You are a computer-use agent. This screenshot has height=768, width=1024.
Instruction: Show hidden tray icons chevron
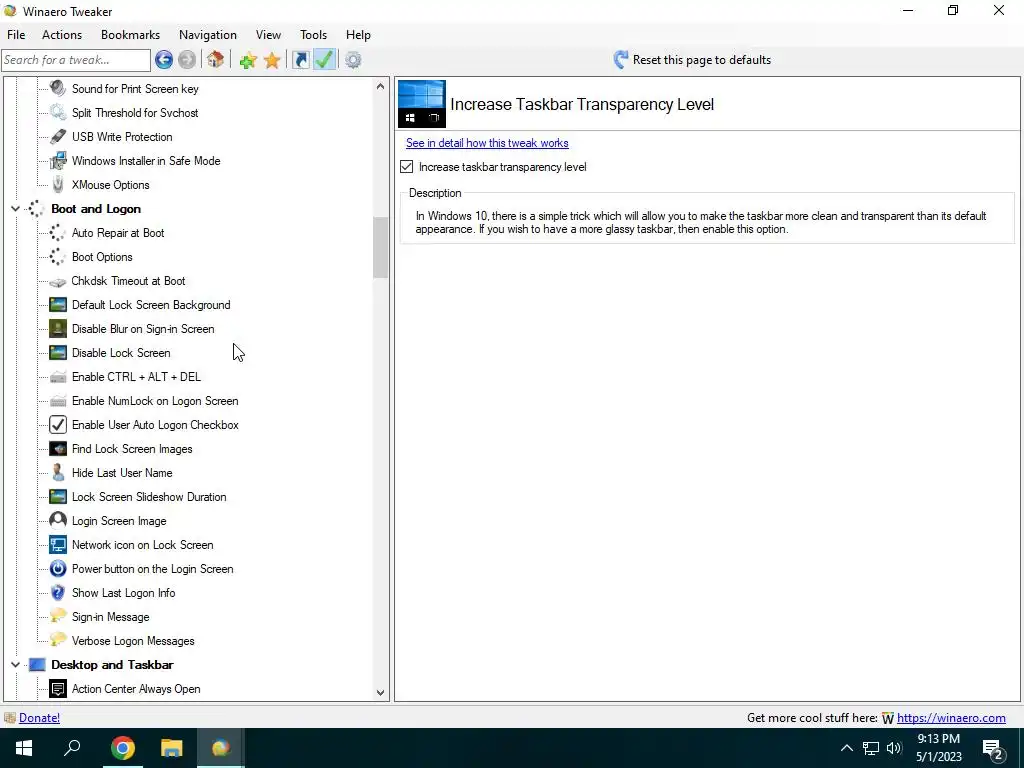[846, 748]
